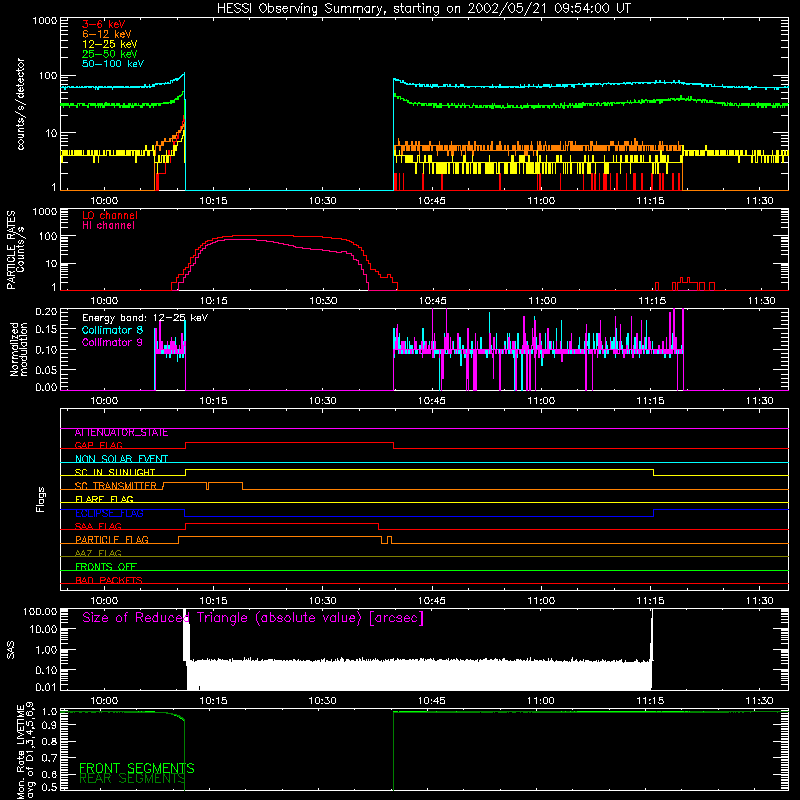Select the 'GAP_FLAG' flag label

(x=99, y=445)
